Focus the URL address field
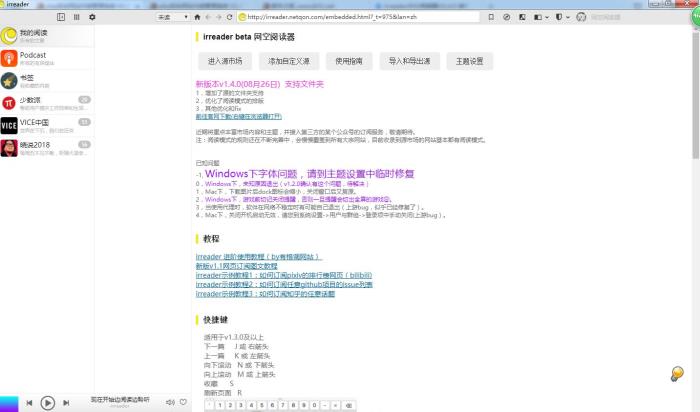Image resolution: width=700 pixels, height=412 pixels. (x=358, y=17)
